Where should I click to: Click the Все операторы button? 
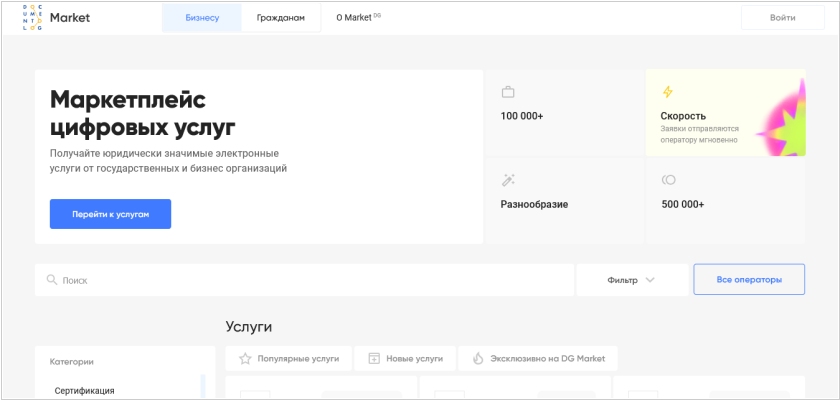coord(749,280)
